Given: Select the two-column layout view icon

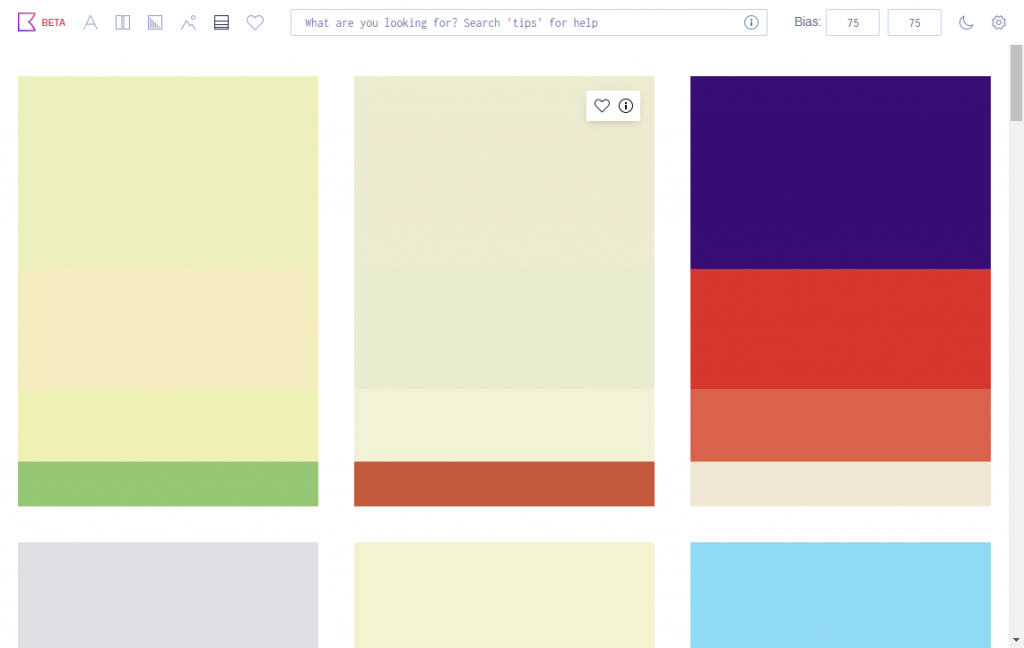Looking at the screenshot, I should click(123, 22).
